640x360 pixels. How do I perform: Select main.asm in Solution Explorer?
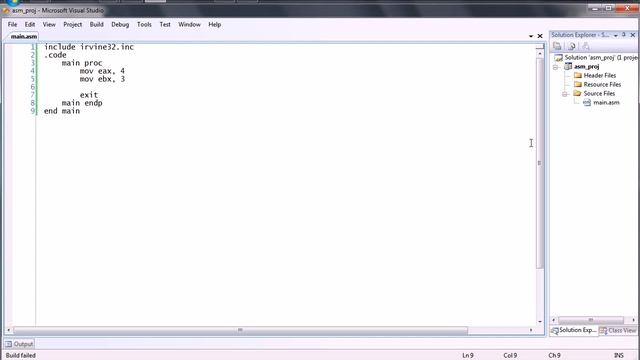606,102
